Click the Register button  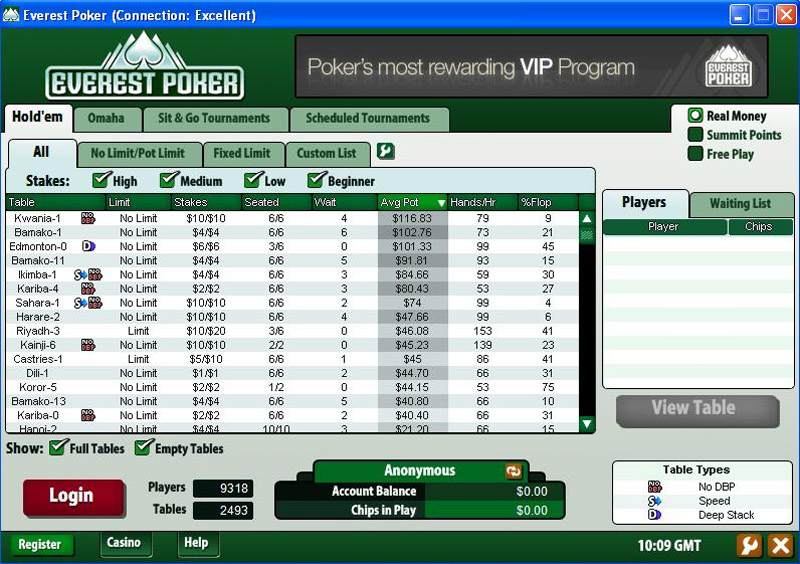40,545
